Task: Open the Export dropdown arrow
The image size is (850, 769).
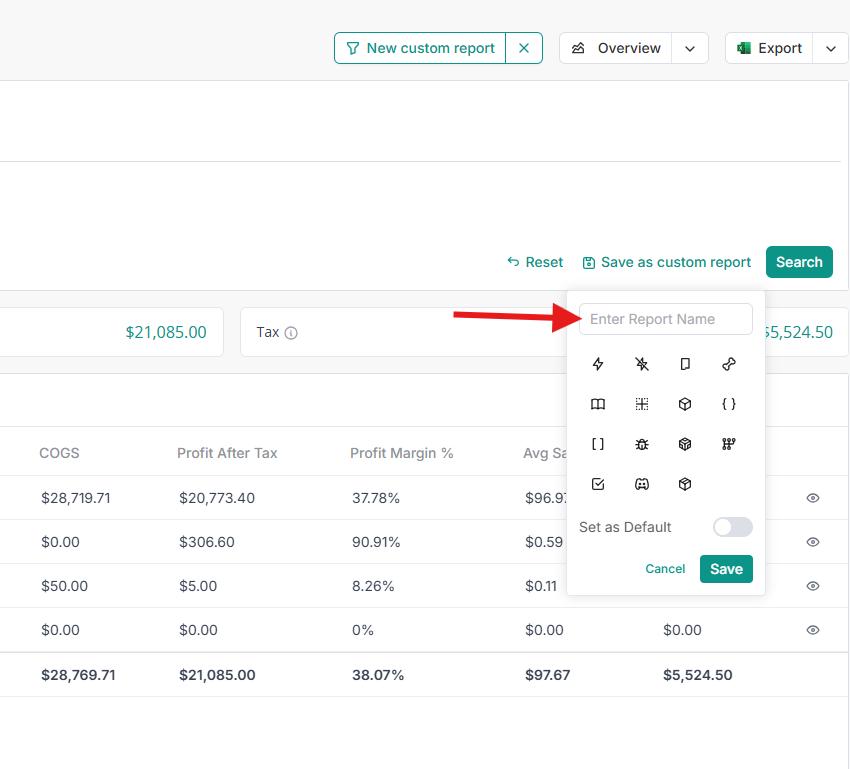Action: click(831, 48)
